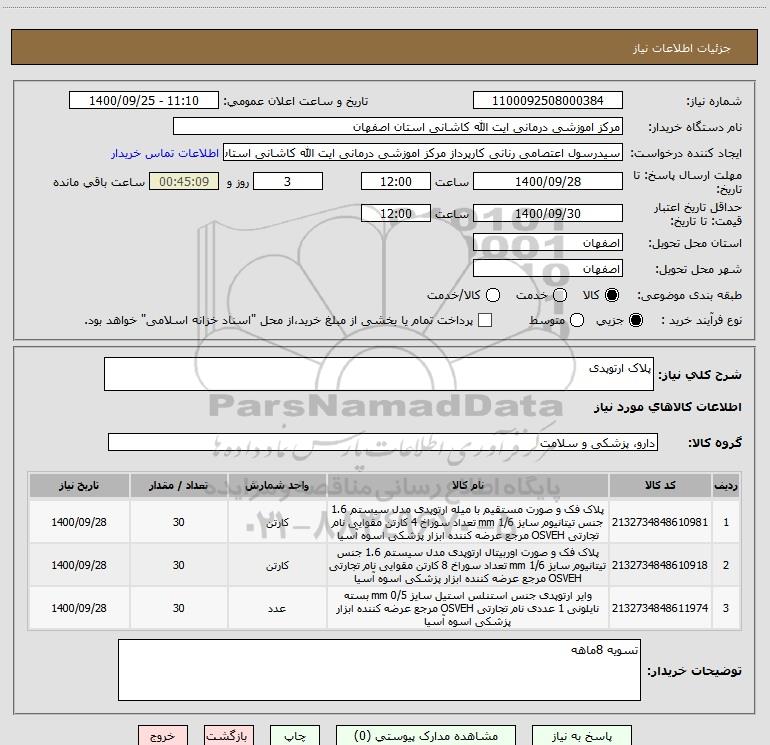Select the کالا/خدمت radio button

[493, 295]
